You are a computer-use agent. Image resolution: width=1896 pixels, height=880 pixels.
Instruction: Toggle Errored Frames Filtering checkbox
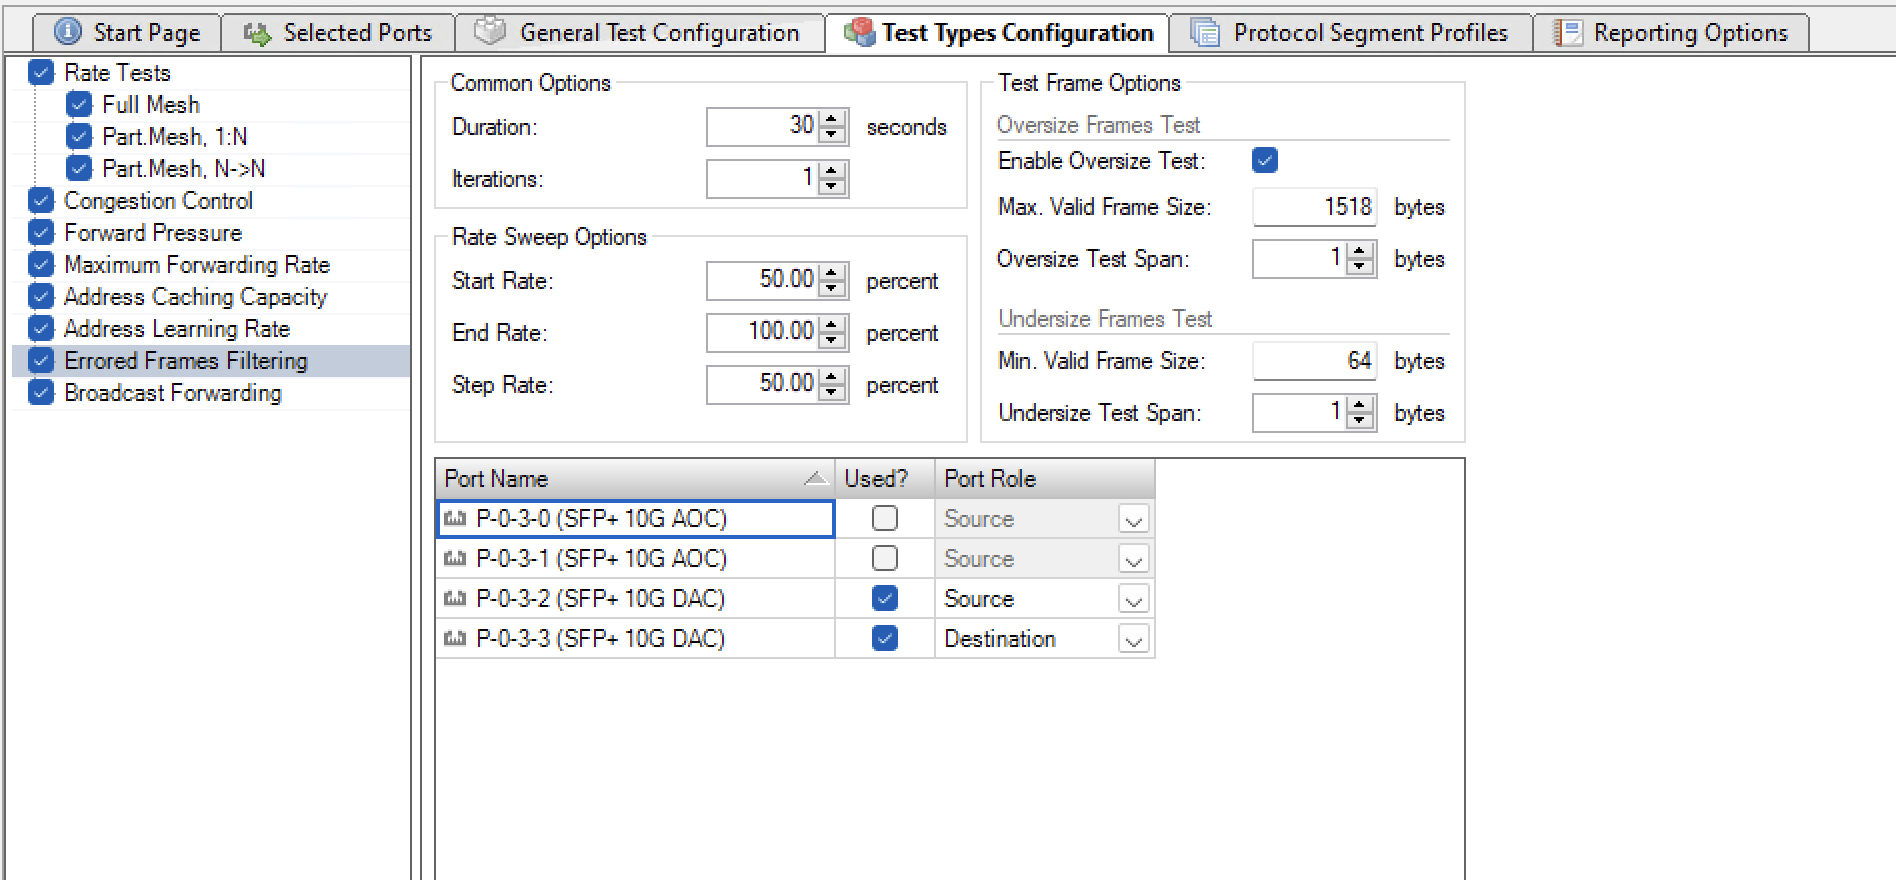coord(41,360)
